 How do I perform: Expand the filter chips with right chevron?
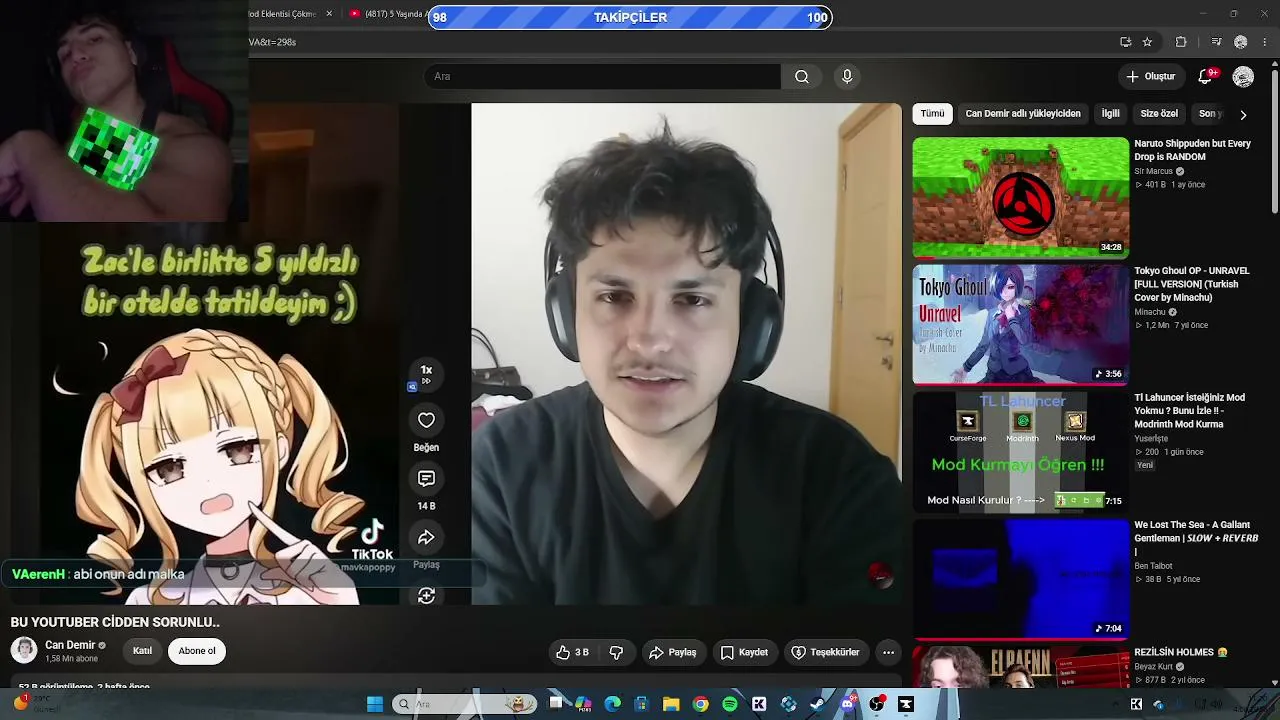point(1243,114)
